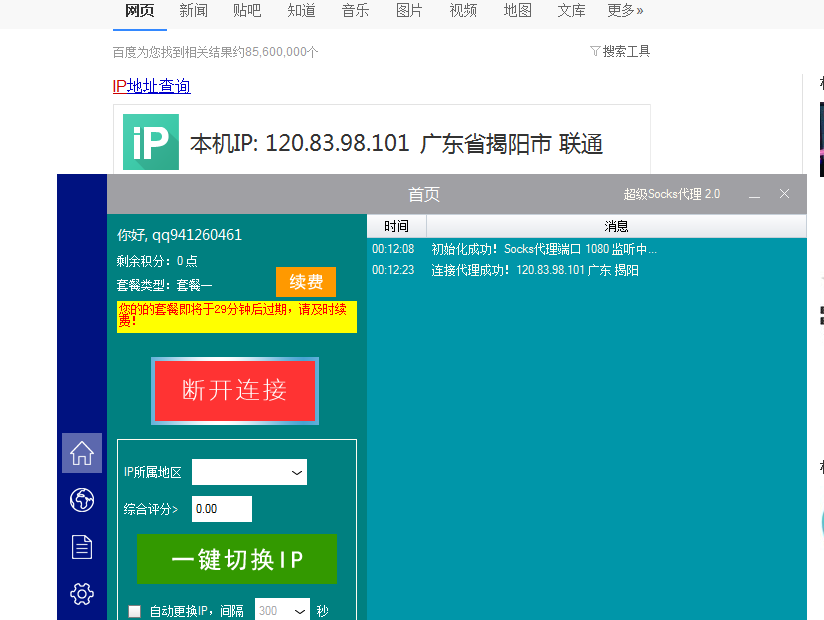Click the 时间 column header
This screenshot has width=824, height=620.
pyautogui.click(x=396, y=226)
